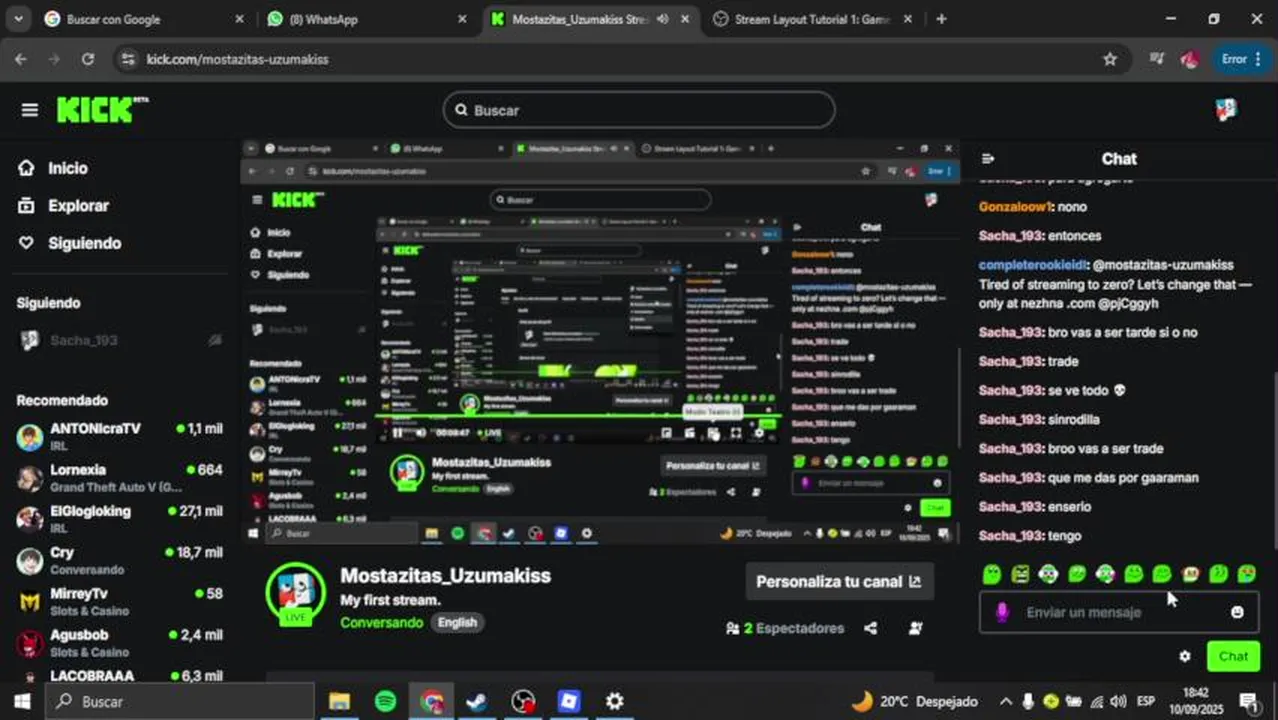
Task: Open volume control in the system tray
Action: 1118,701
